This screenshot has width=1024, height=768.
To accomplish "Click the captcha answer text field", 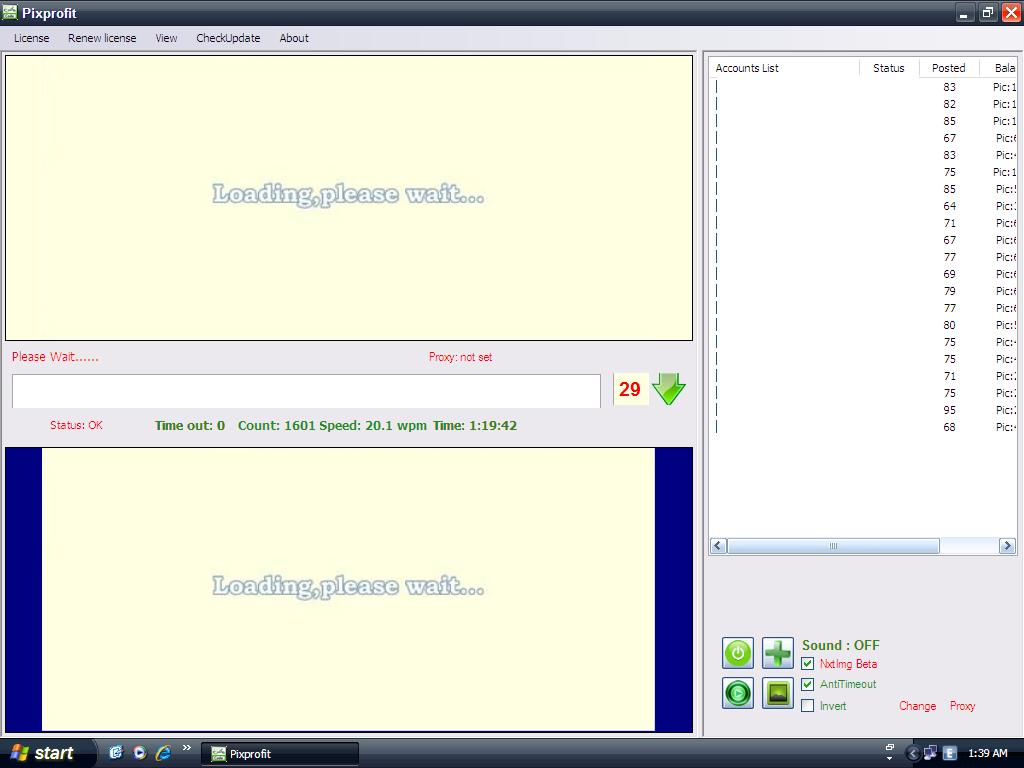I will (306, 391).
